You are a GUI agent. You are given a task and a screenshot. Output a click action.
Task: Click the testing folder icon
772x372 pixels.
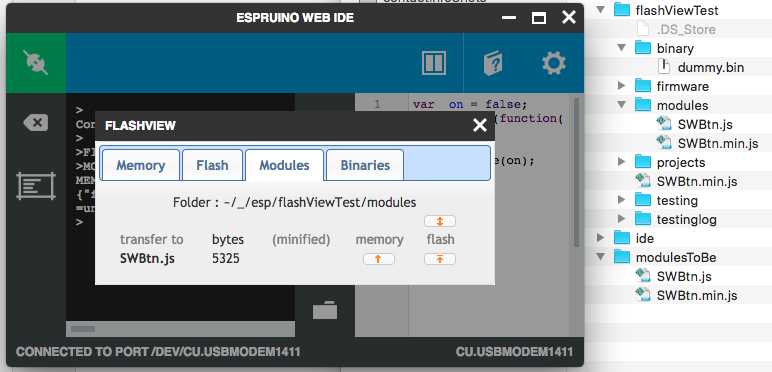point(643,200)
